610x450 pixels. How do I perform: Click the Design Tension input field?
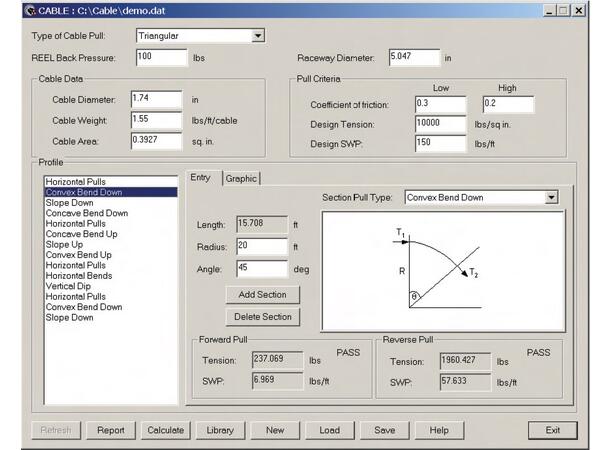pyautogui.click(x=440, y=124)
